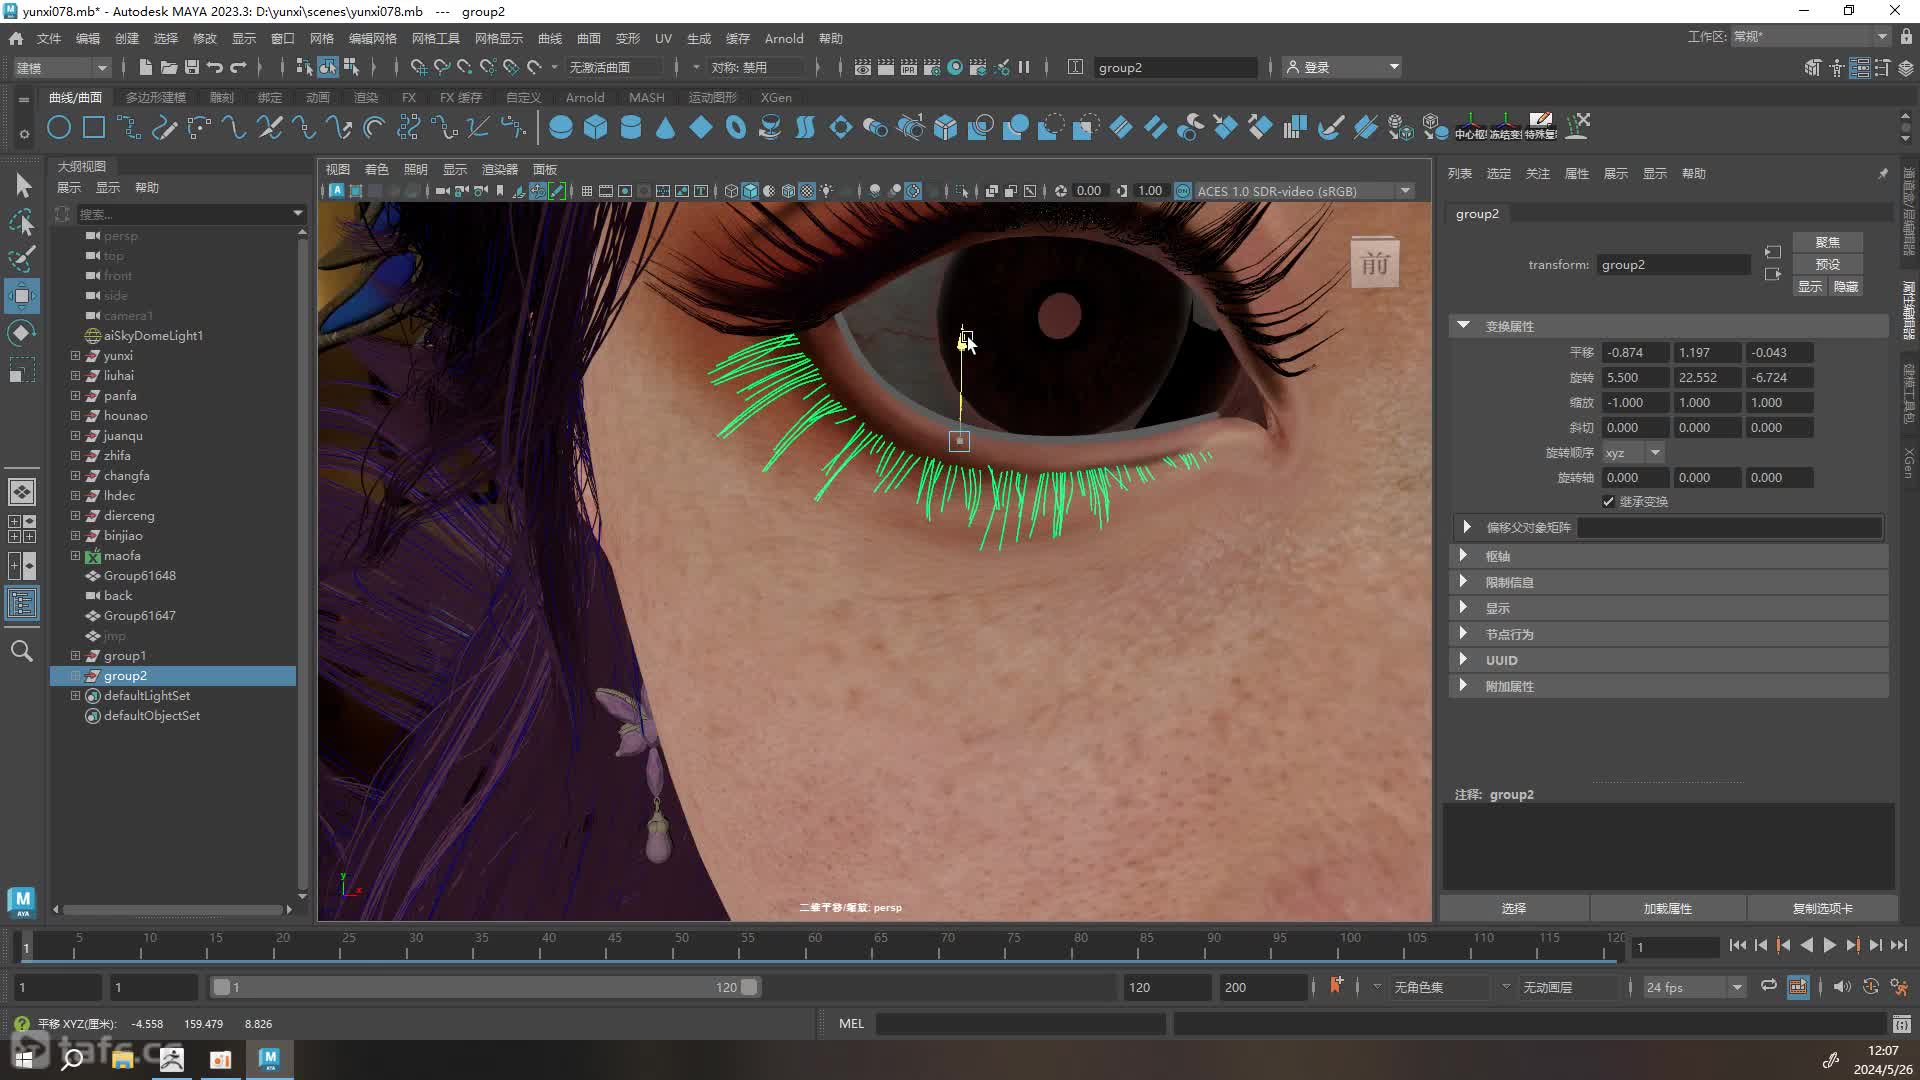1920x1080 pixels.
Task: Open the 建模 menu set dropdown
Action: pyautogui.click(x=61, y=68)
